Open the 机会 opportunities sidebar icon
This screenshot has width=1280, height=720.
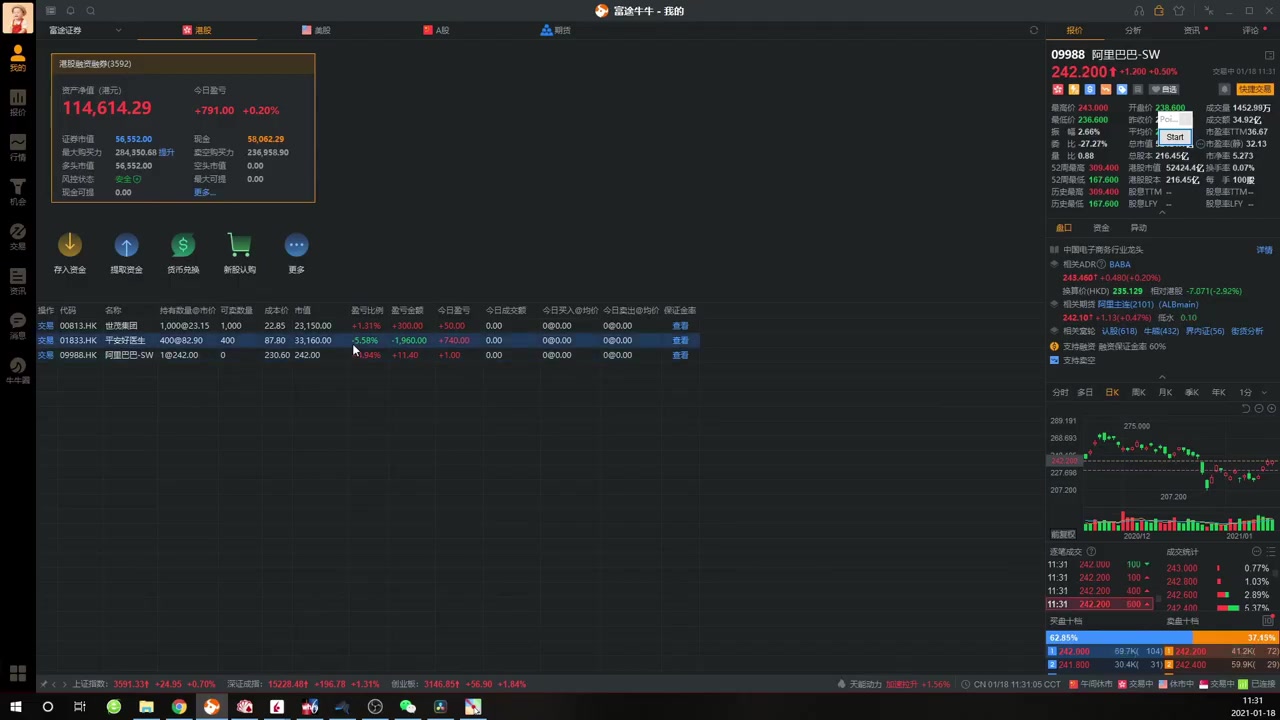coord(17,192)
